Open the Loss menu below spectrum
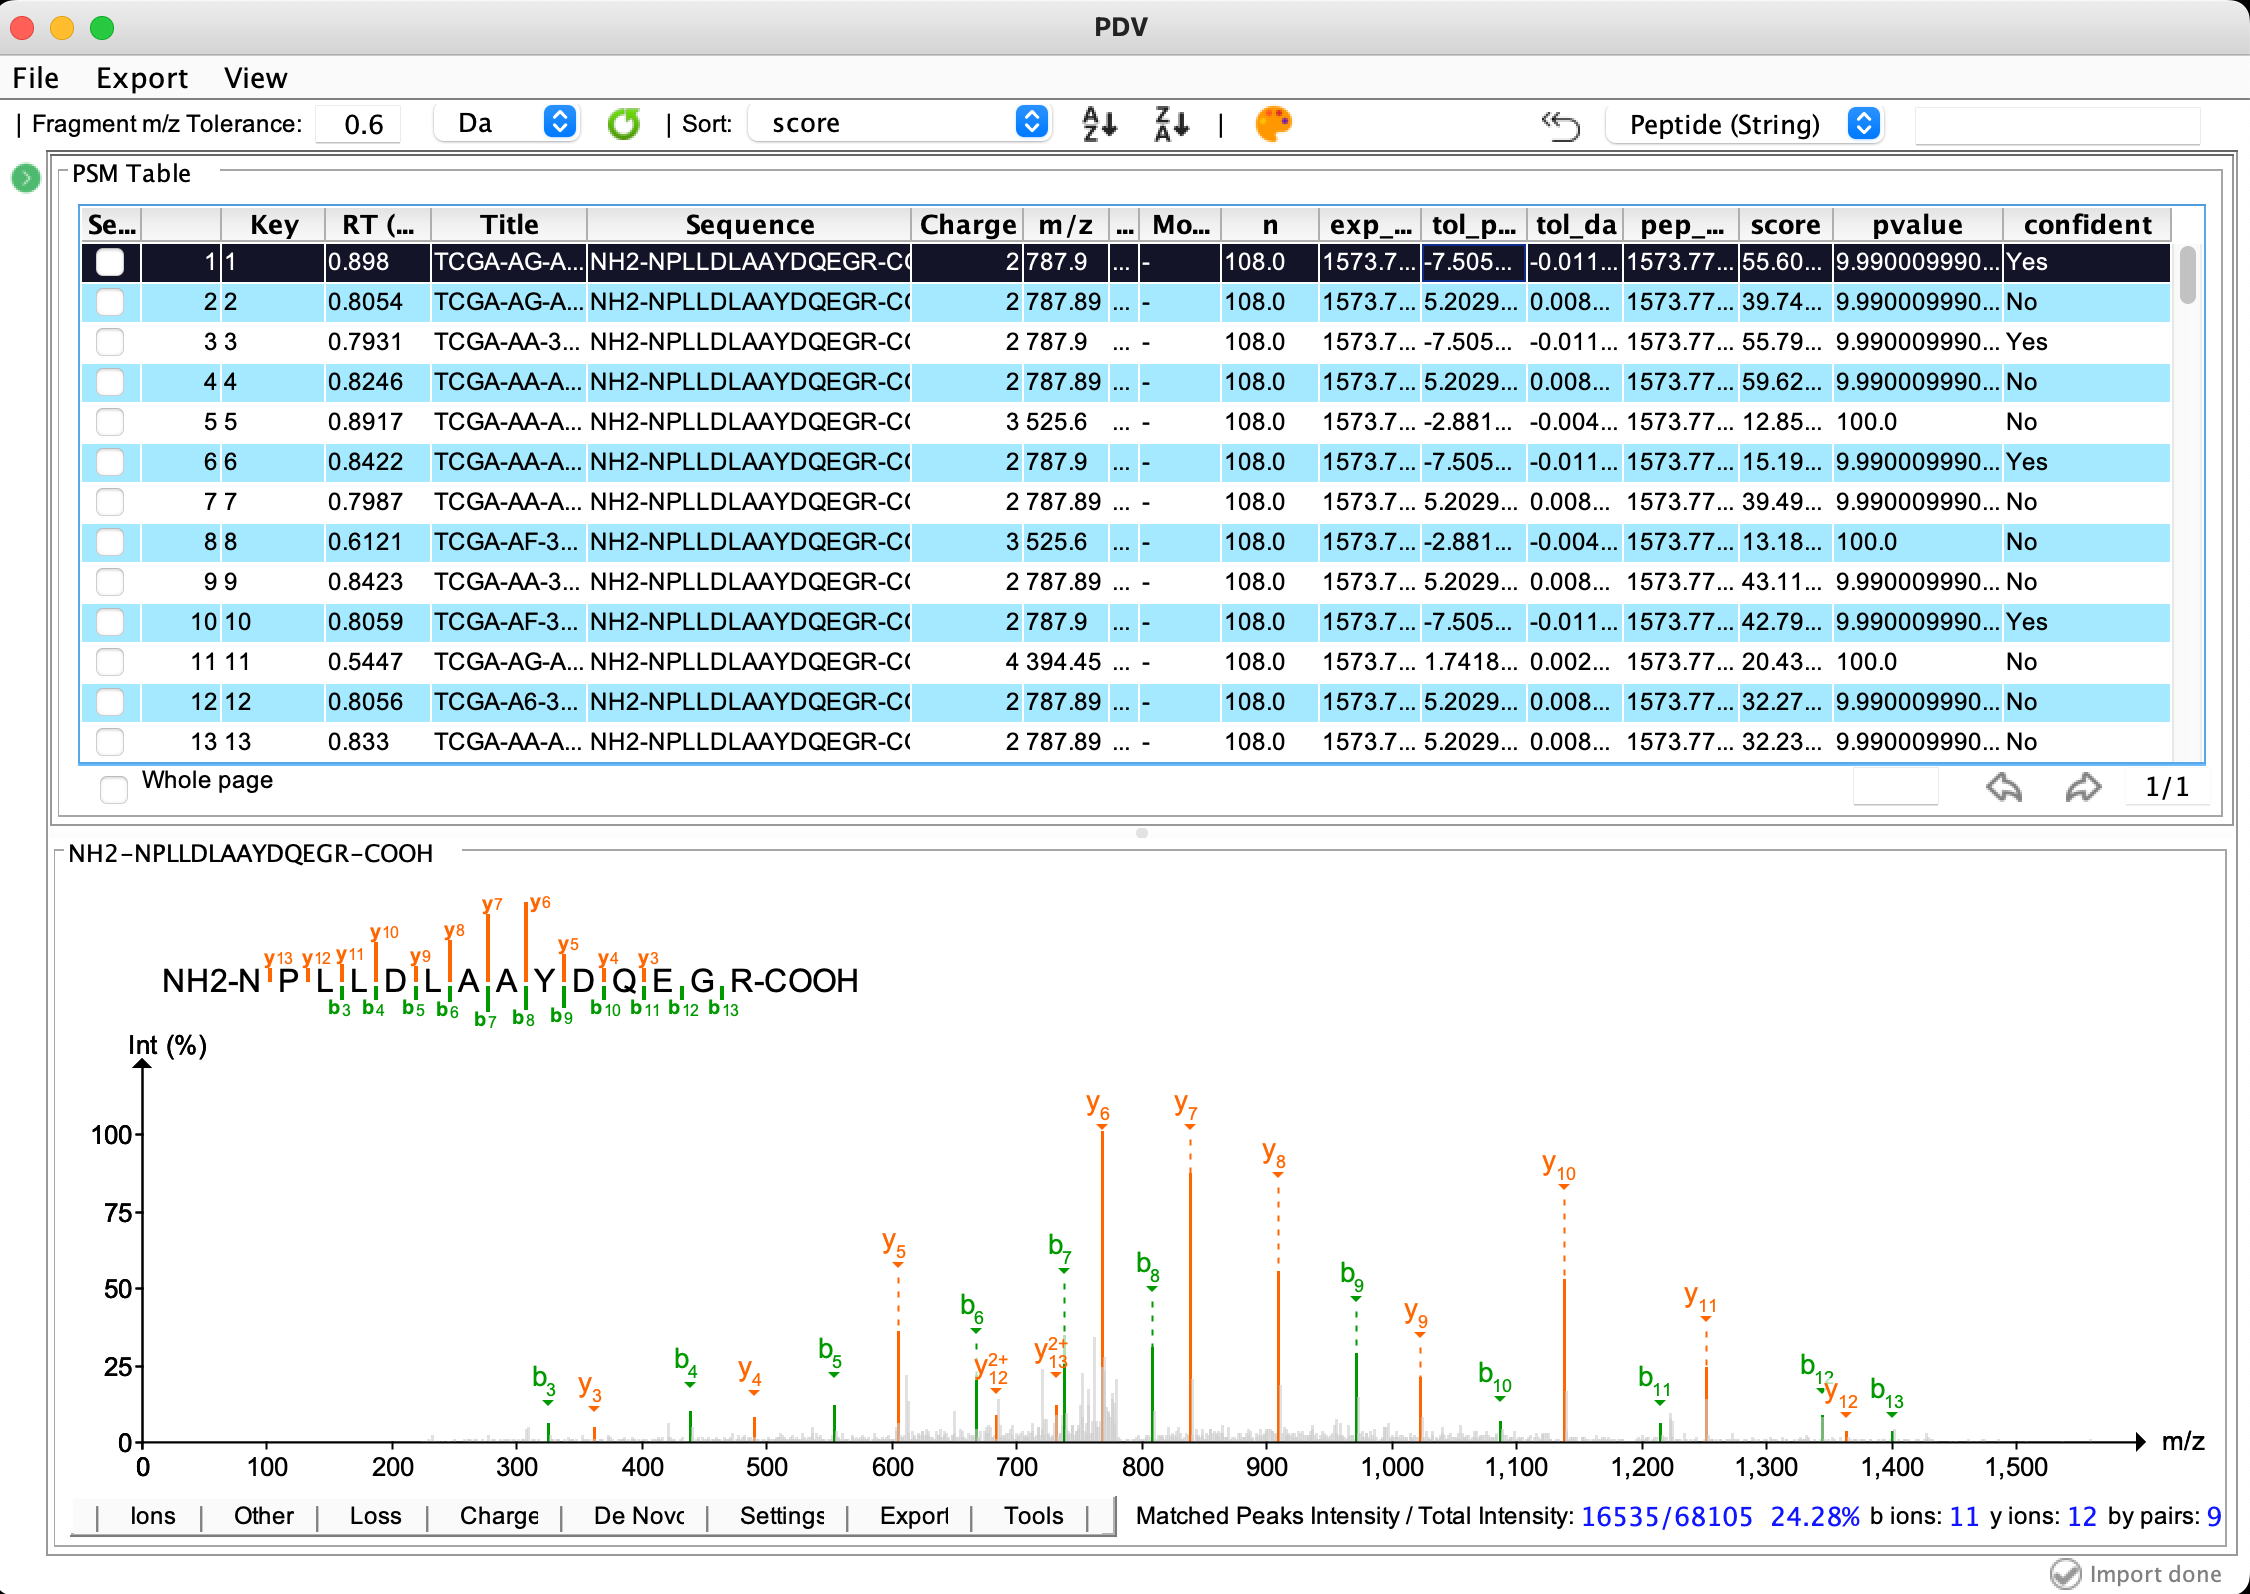Viewport: 2250px width, 1594px height. (x=375, y=1516)
